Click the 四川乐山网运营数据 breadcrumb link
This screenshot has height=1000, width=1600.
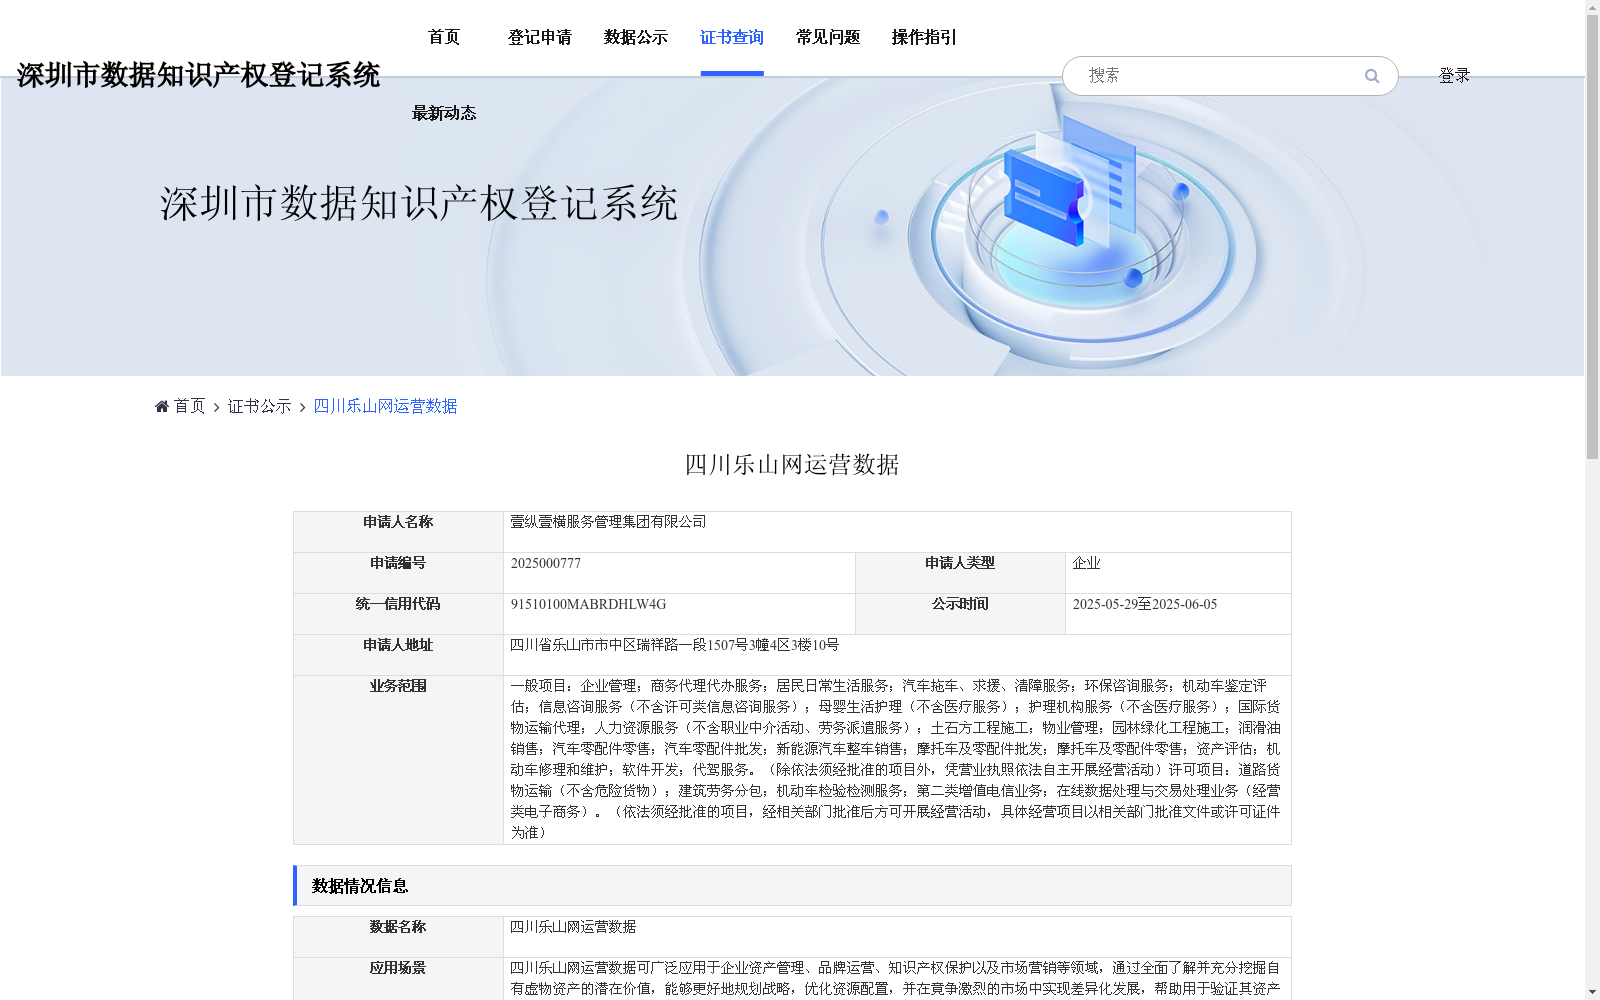(x=385, y=406)
